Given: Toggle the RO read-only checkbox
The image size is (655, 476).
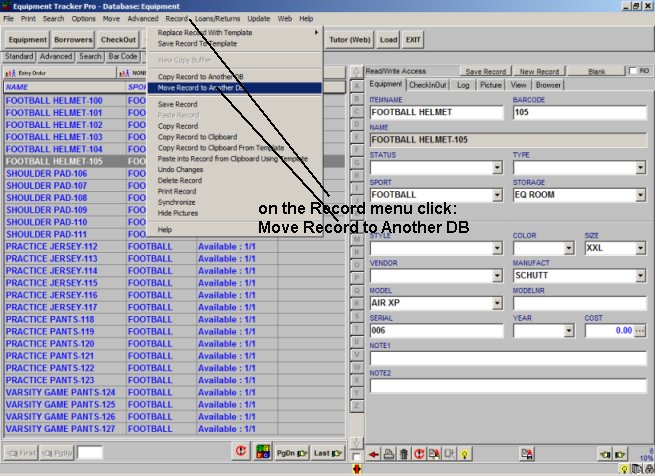Looking at the screenshot, I should click(x=632, y=71).
